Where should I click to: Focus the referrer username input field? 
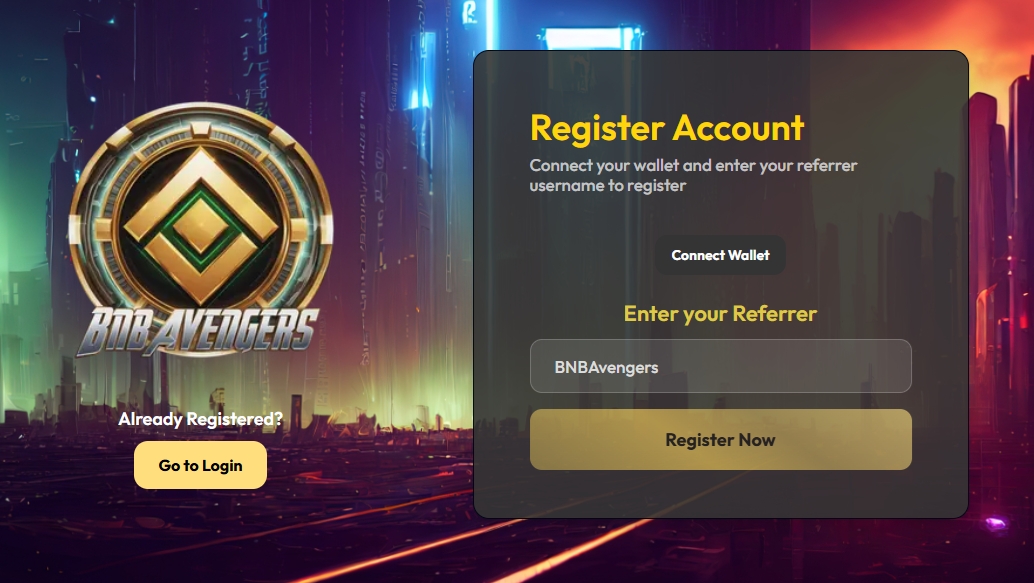click(x=721, y=366)
